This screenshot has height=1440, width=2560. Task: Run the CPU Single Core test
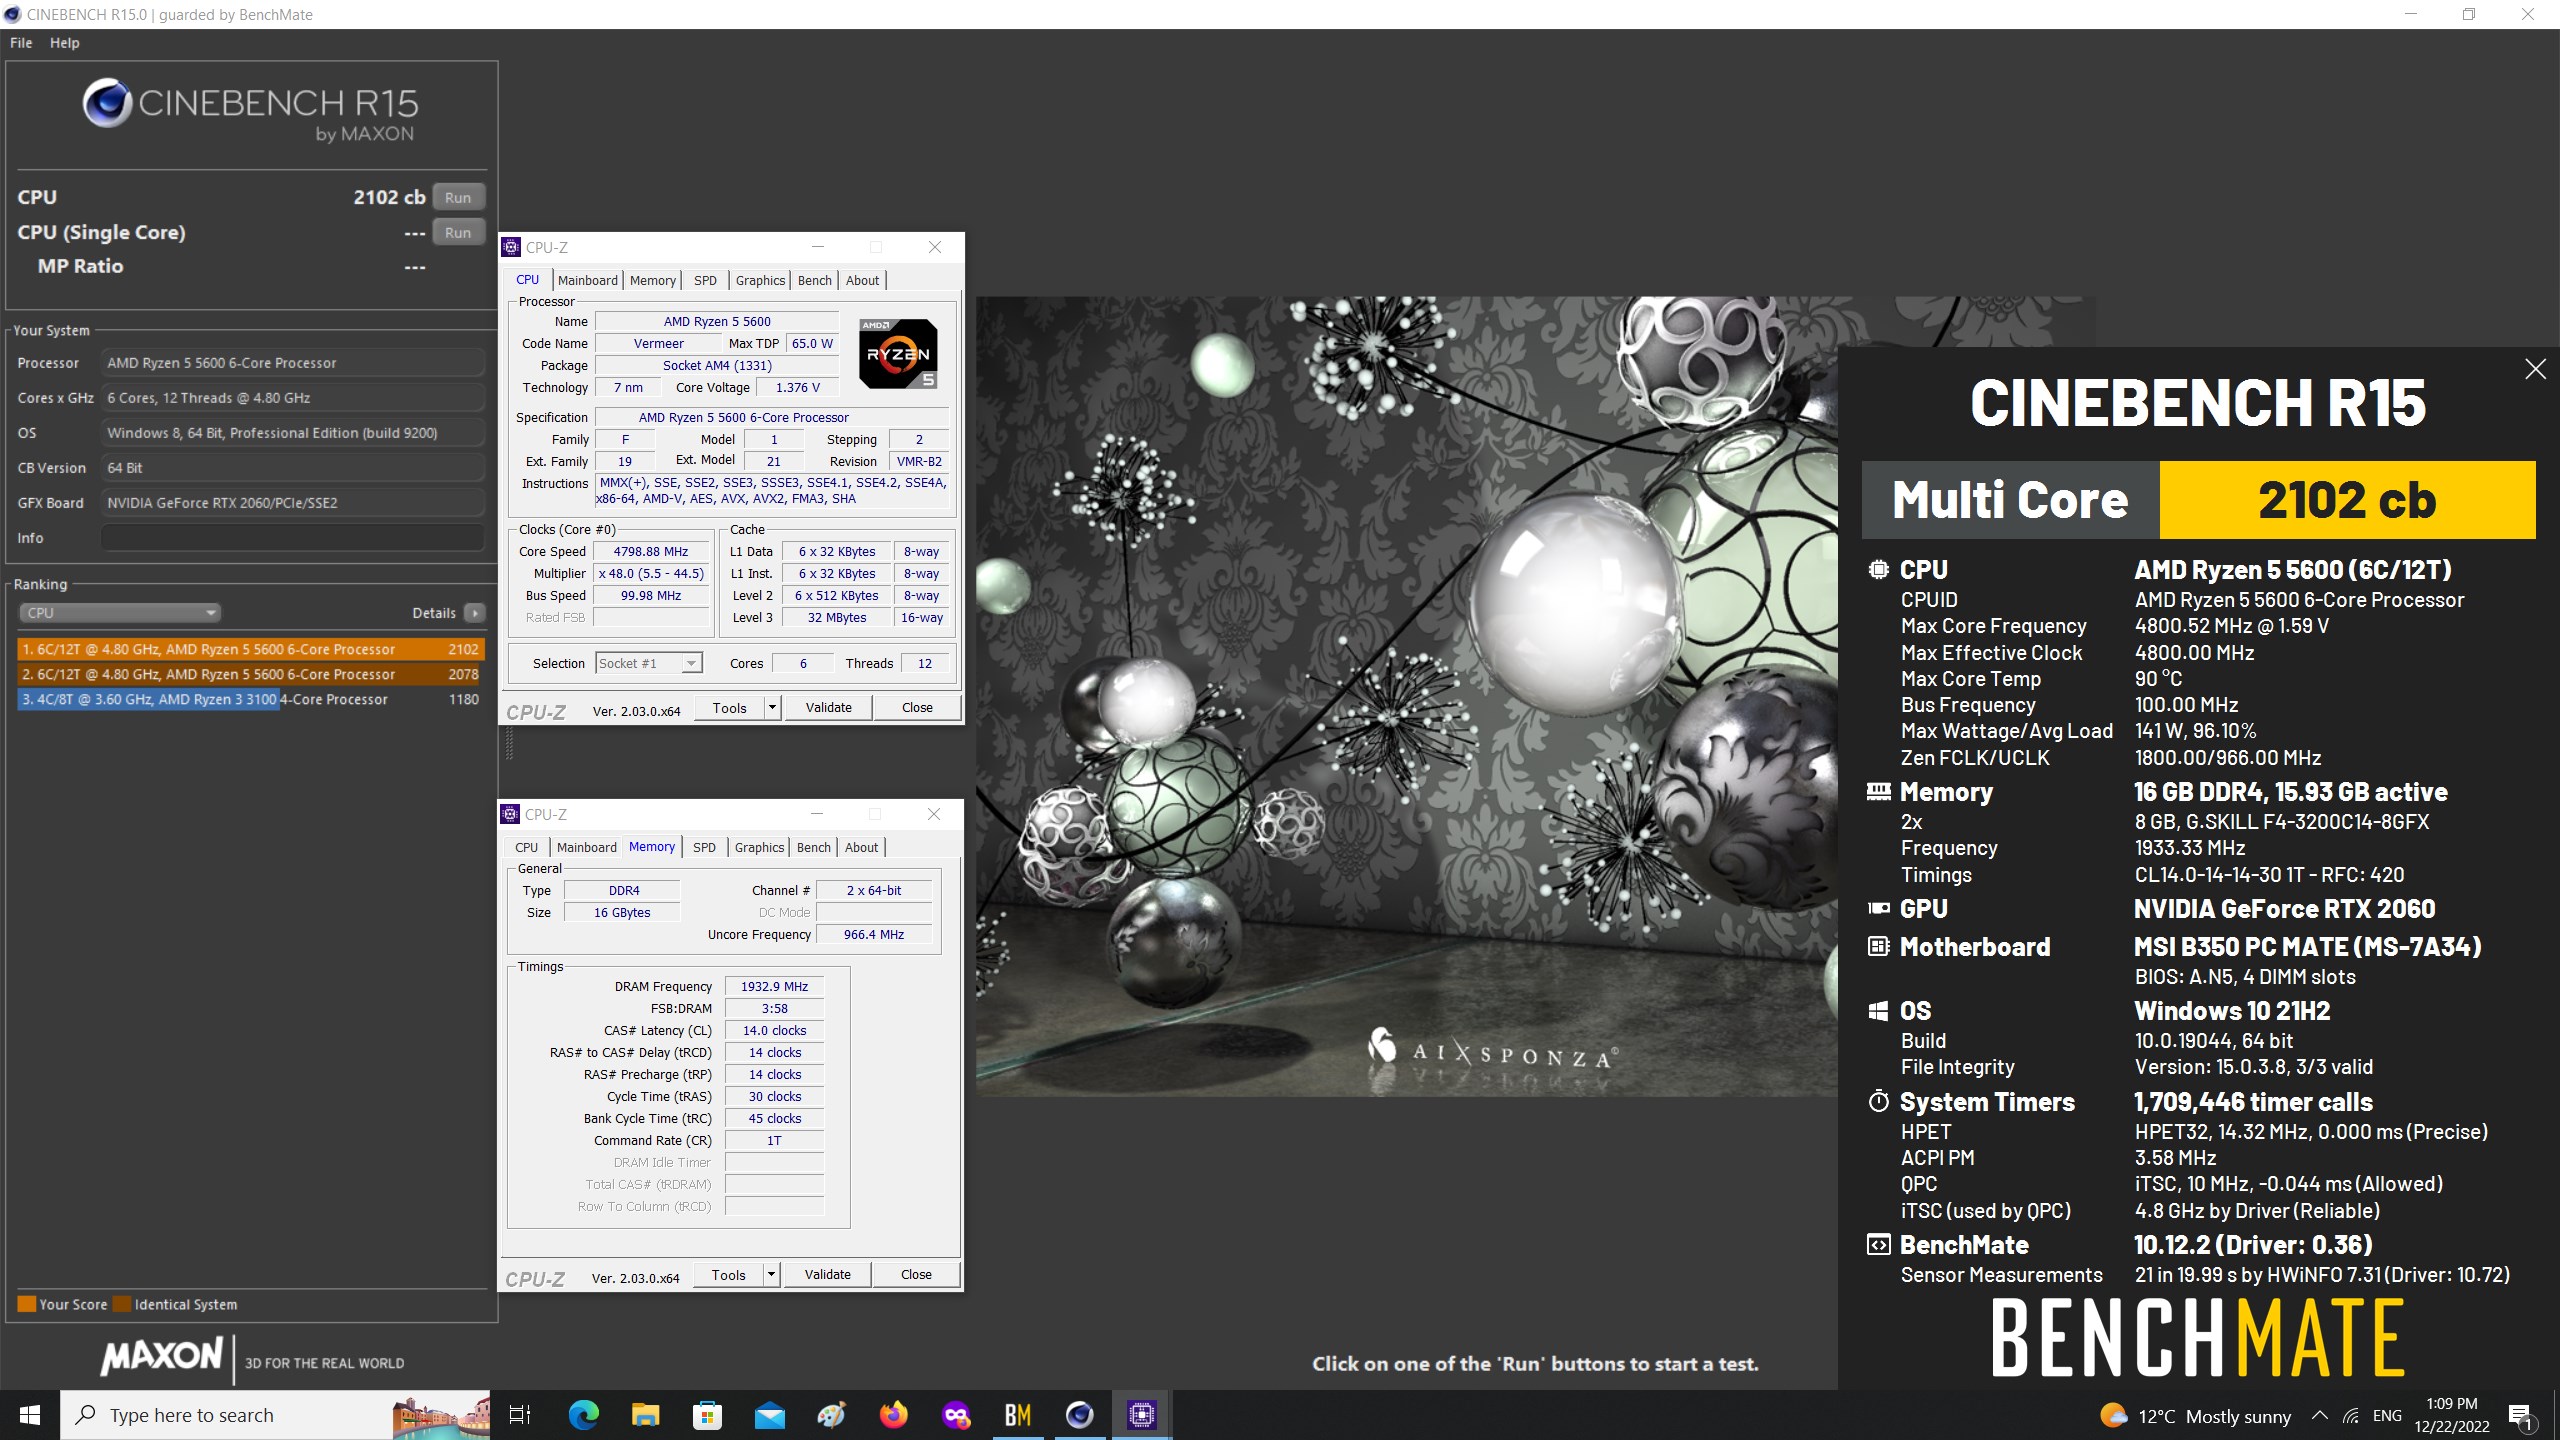(x=458, y=232)
